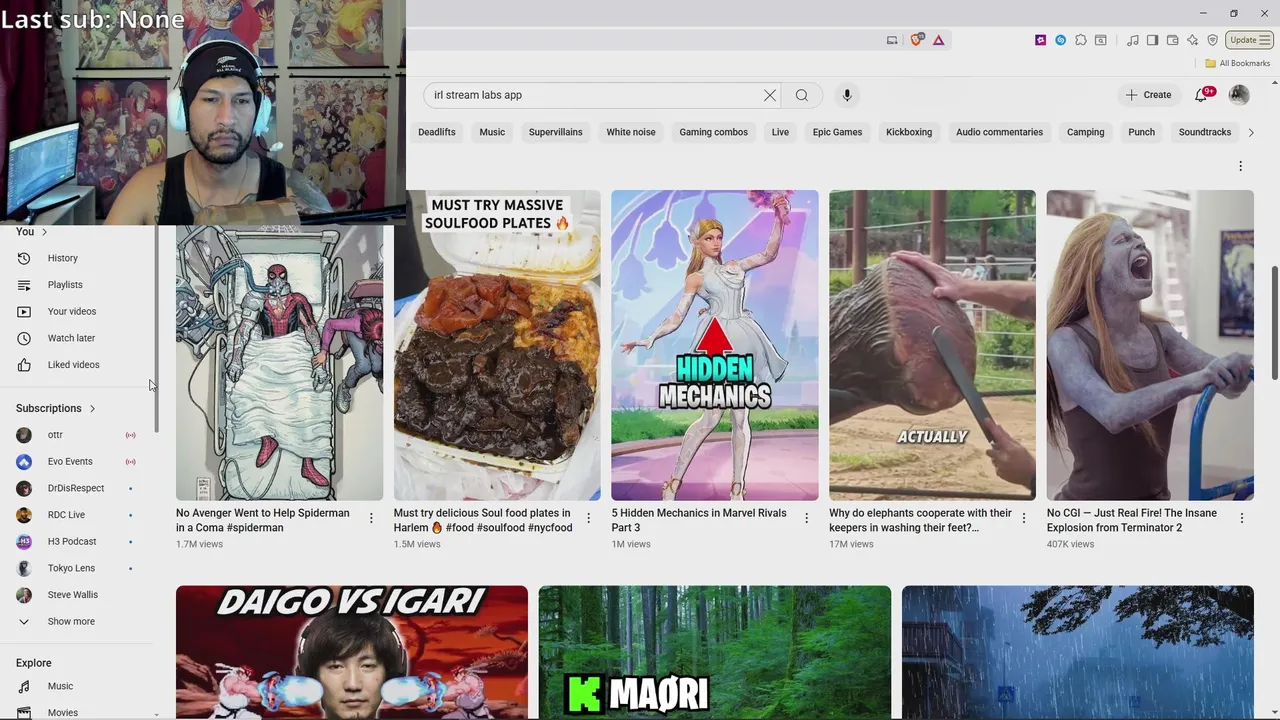Clear the search box with the X
The width and height of the screenshot is (1280, 720).
coord(770,95)
